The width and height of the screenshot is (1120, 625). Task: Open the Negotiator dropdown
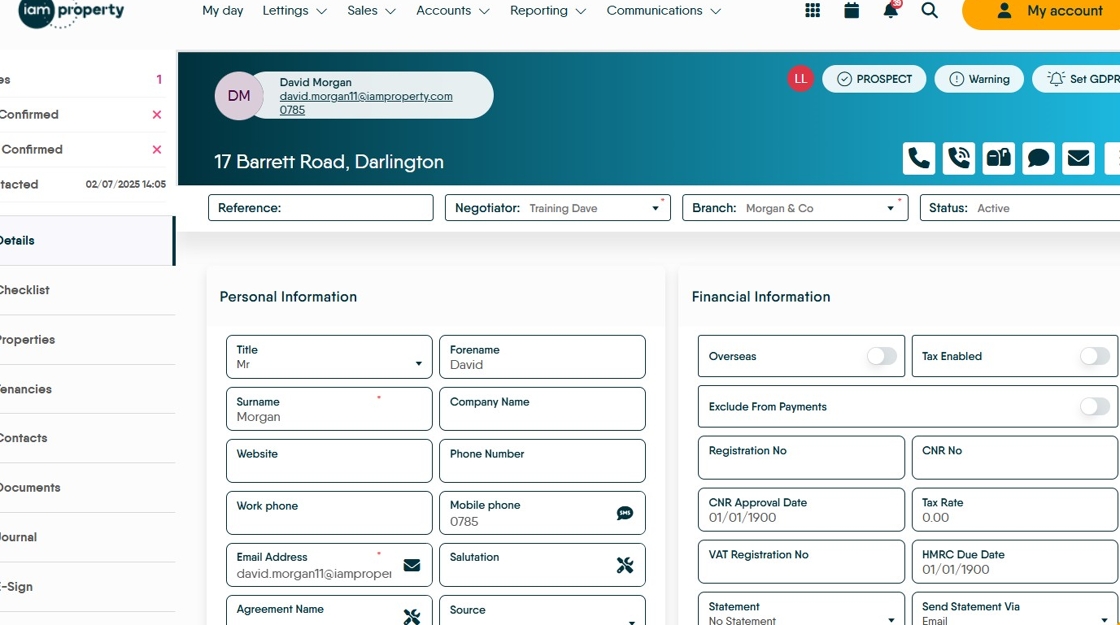point(558,208)
